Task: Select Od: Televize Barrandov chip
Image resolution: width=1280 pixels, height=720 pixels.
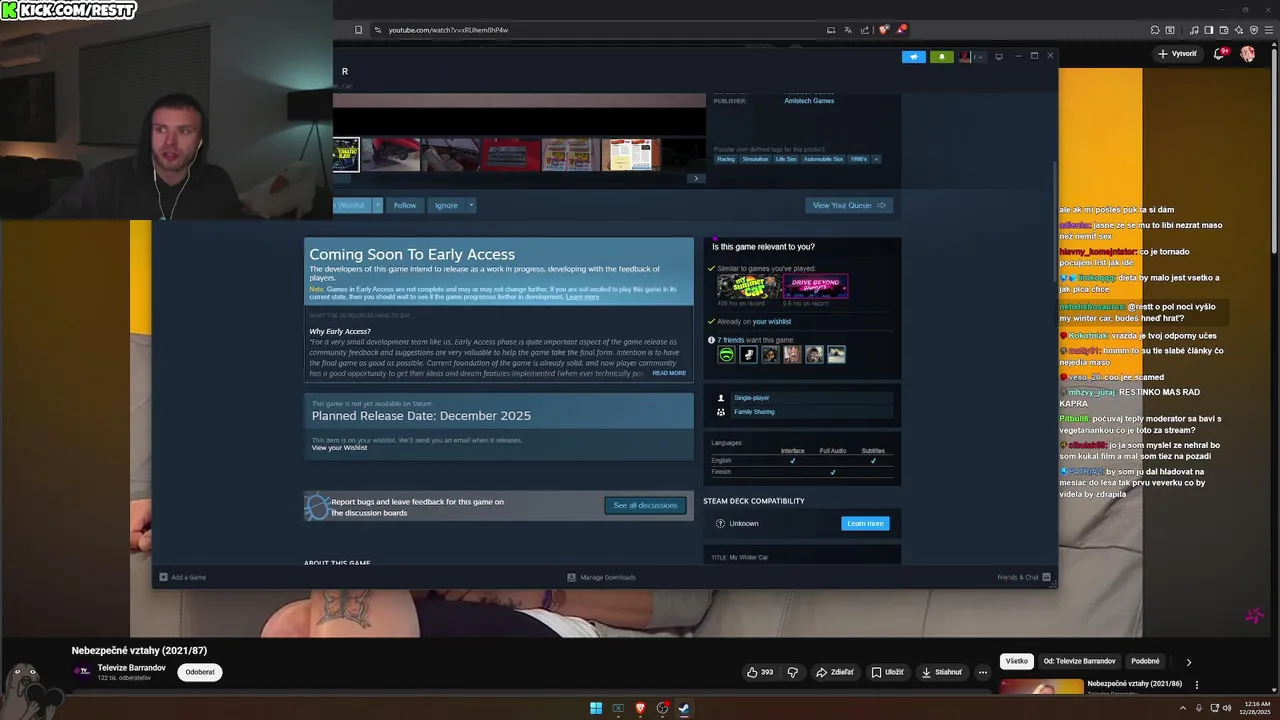Action: [1079, 661]
